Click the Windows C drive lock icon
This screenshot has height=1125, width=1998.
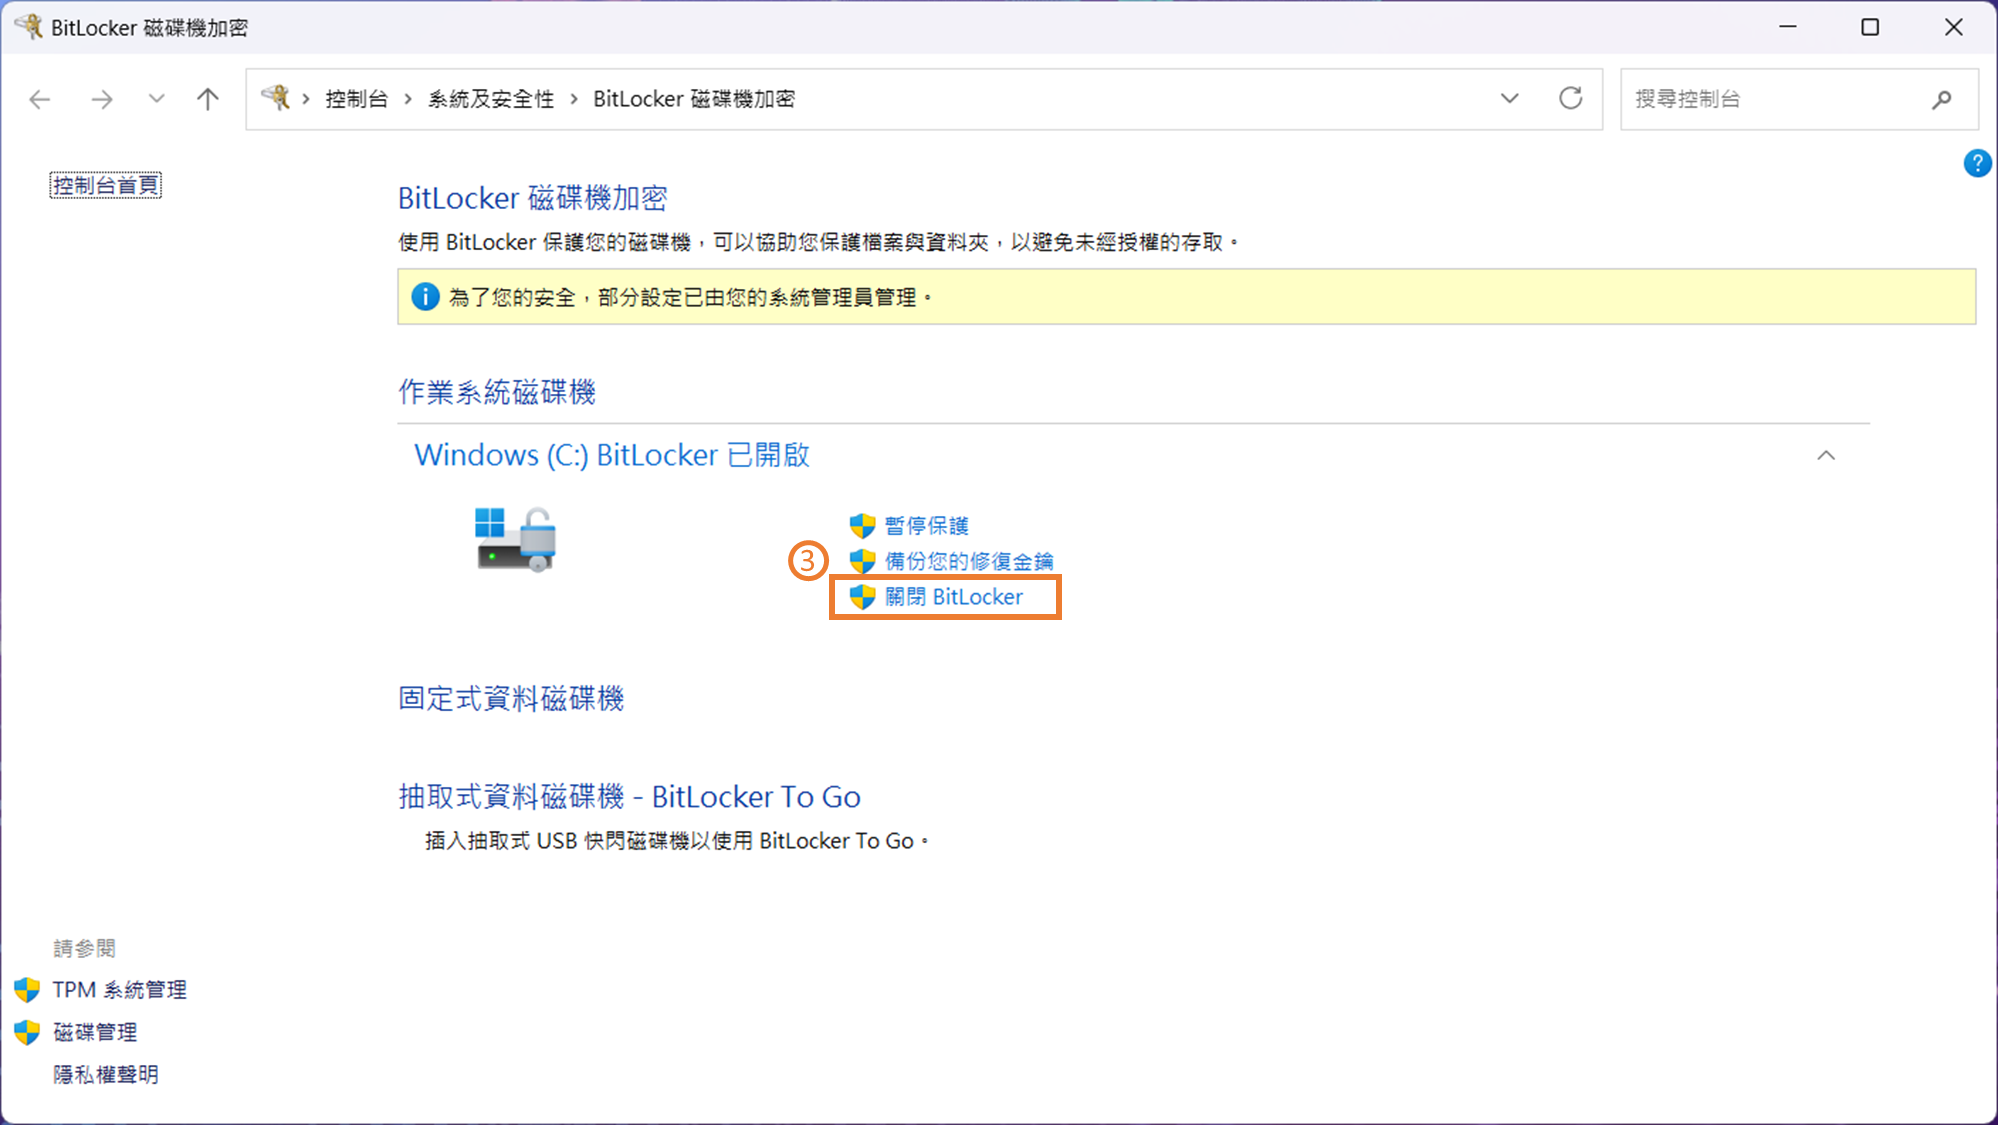click(516, 539)
